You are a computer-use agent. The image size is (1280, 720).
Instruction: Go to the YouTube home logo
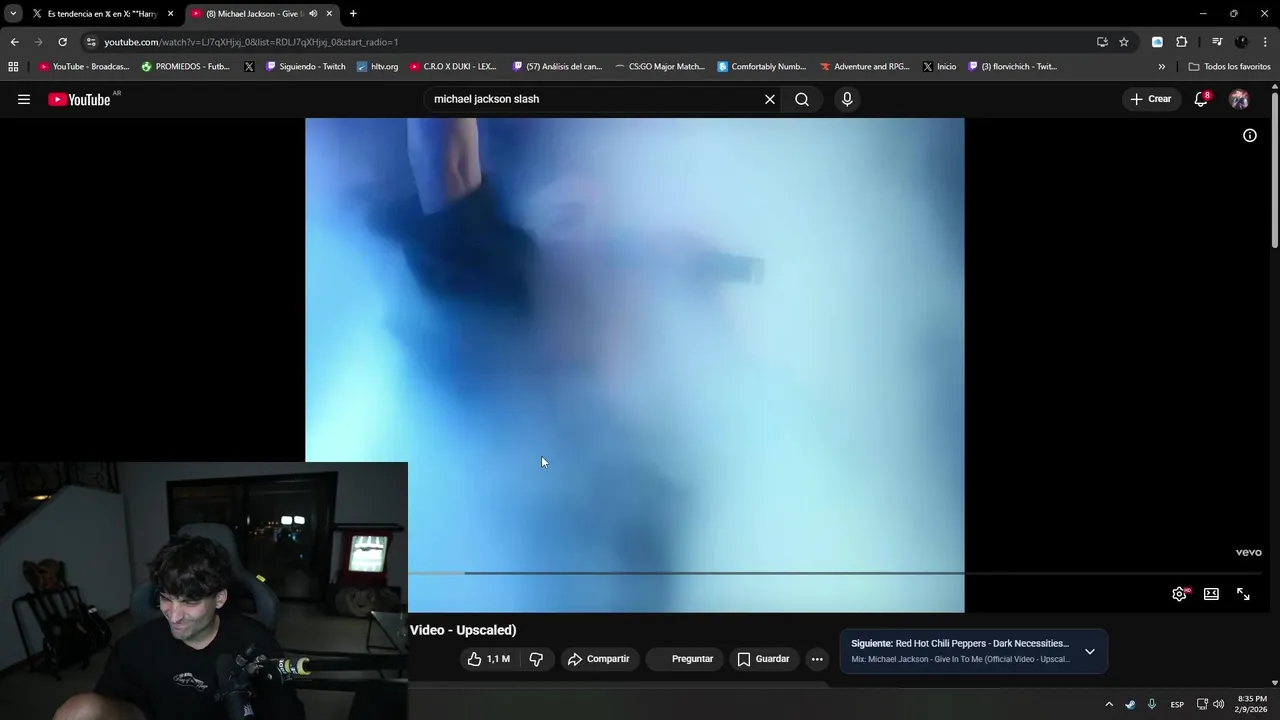79,99
